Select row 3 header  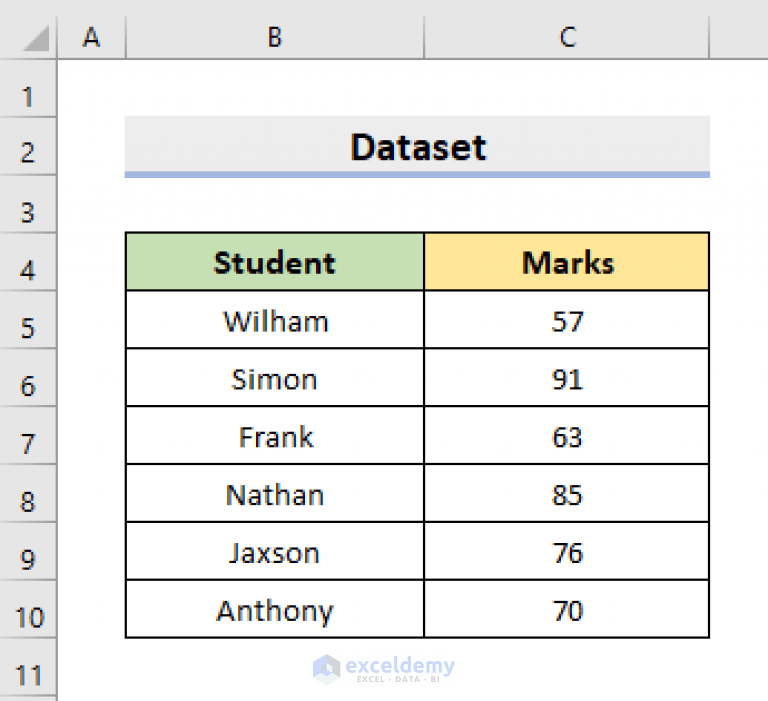28,204
